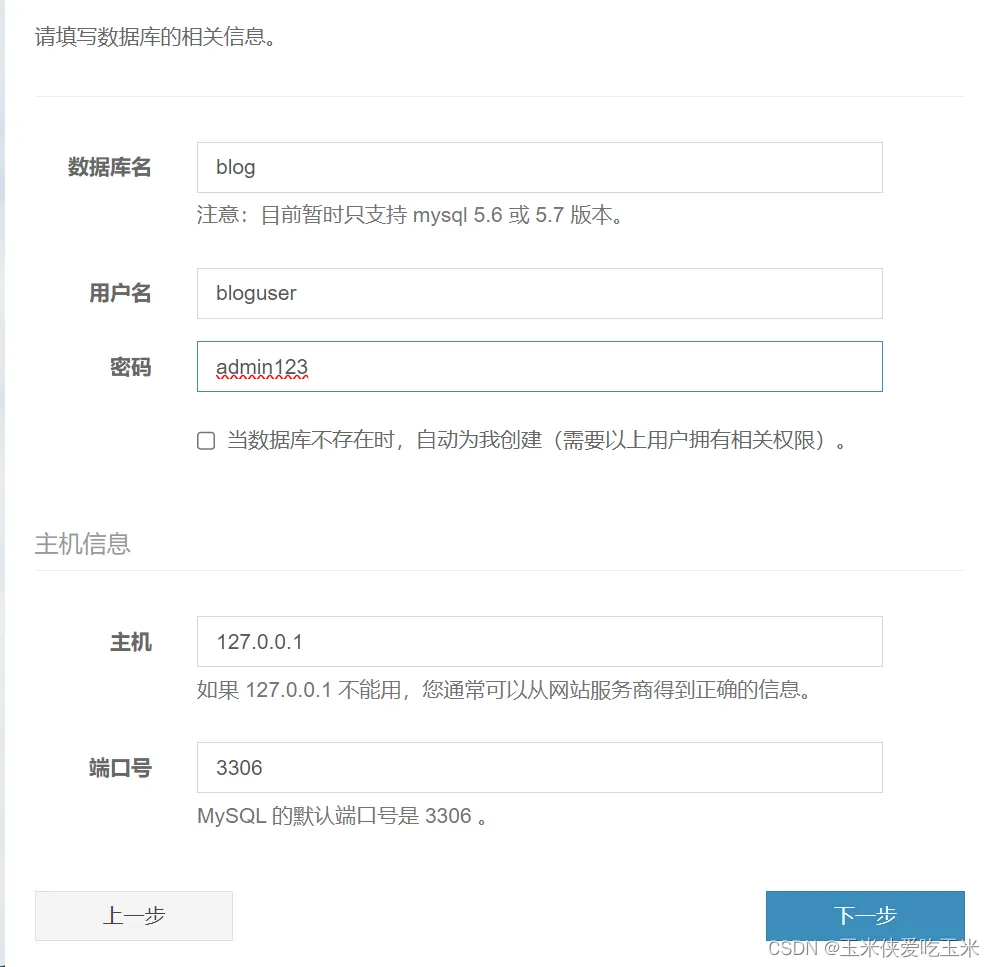Click the 当数据库不存在时 checkbox label text

(x=536, y=441)
